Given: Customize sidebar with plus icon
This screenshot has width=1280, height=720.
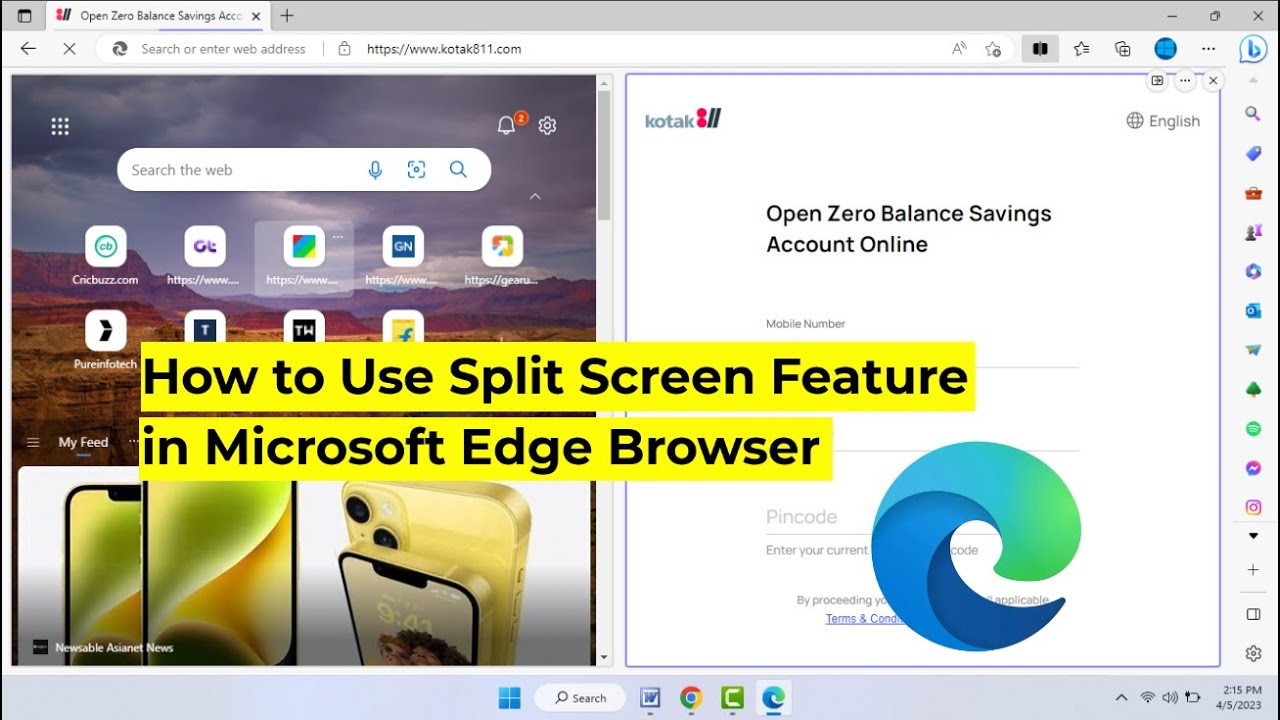Looking at the screenshot, I should [1253, 570].
